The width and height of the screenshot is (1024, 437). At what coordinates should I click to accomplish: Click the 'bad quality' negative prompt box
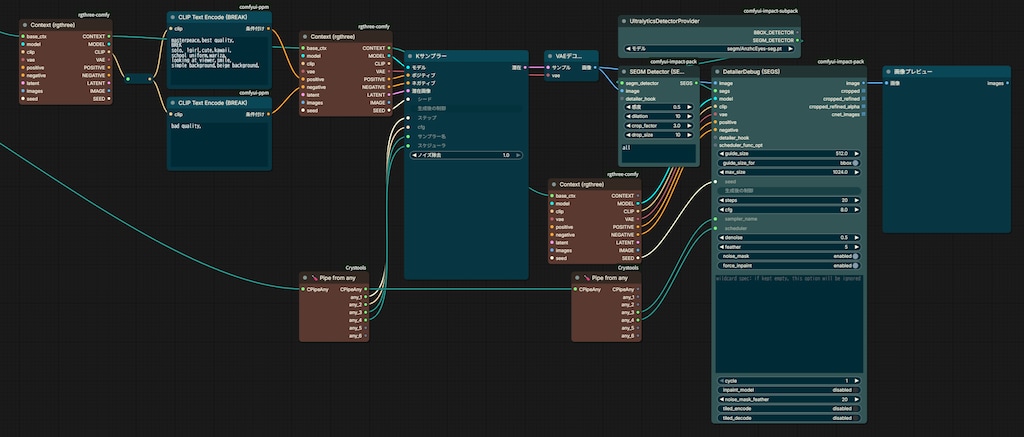click(219, 144)
